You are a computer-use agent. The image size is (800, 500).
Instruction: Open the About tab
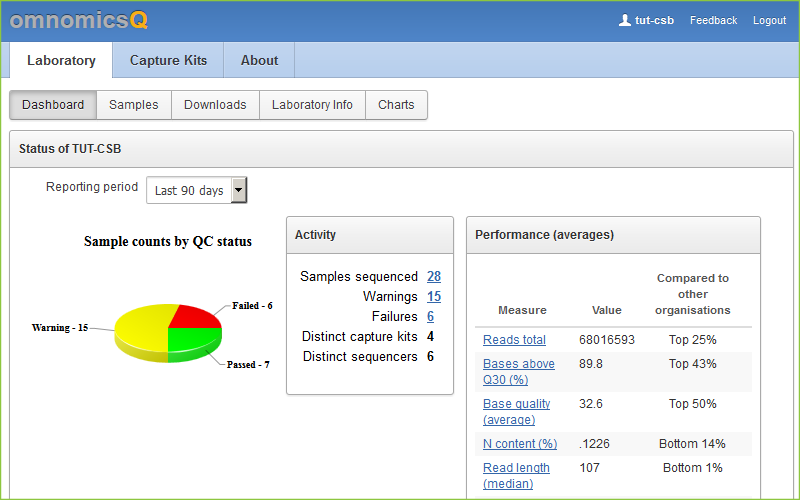(259, 60)
